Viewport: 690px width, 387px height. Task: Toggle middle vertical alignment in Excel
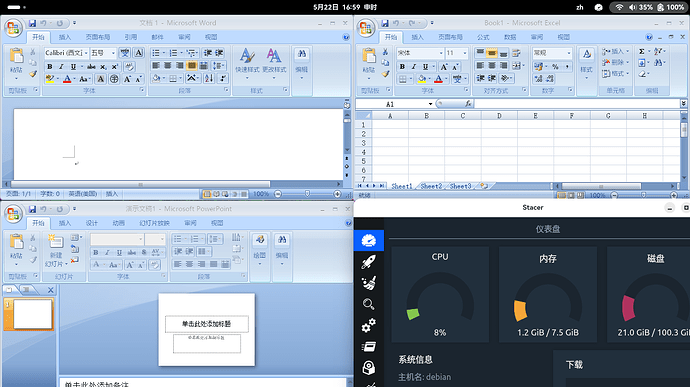(x=492, y=53)
